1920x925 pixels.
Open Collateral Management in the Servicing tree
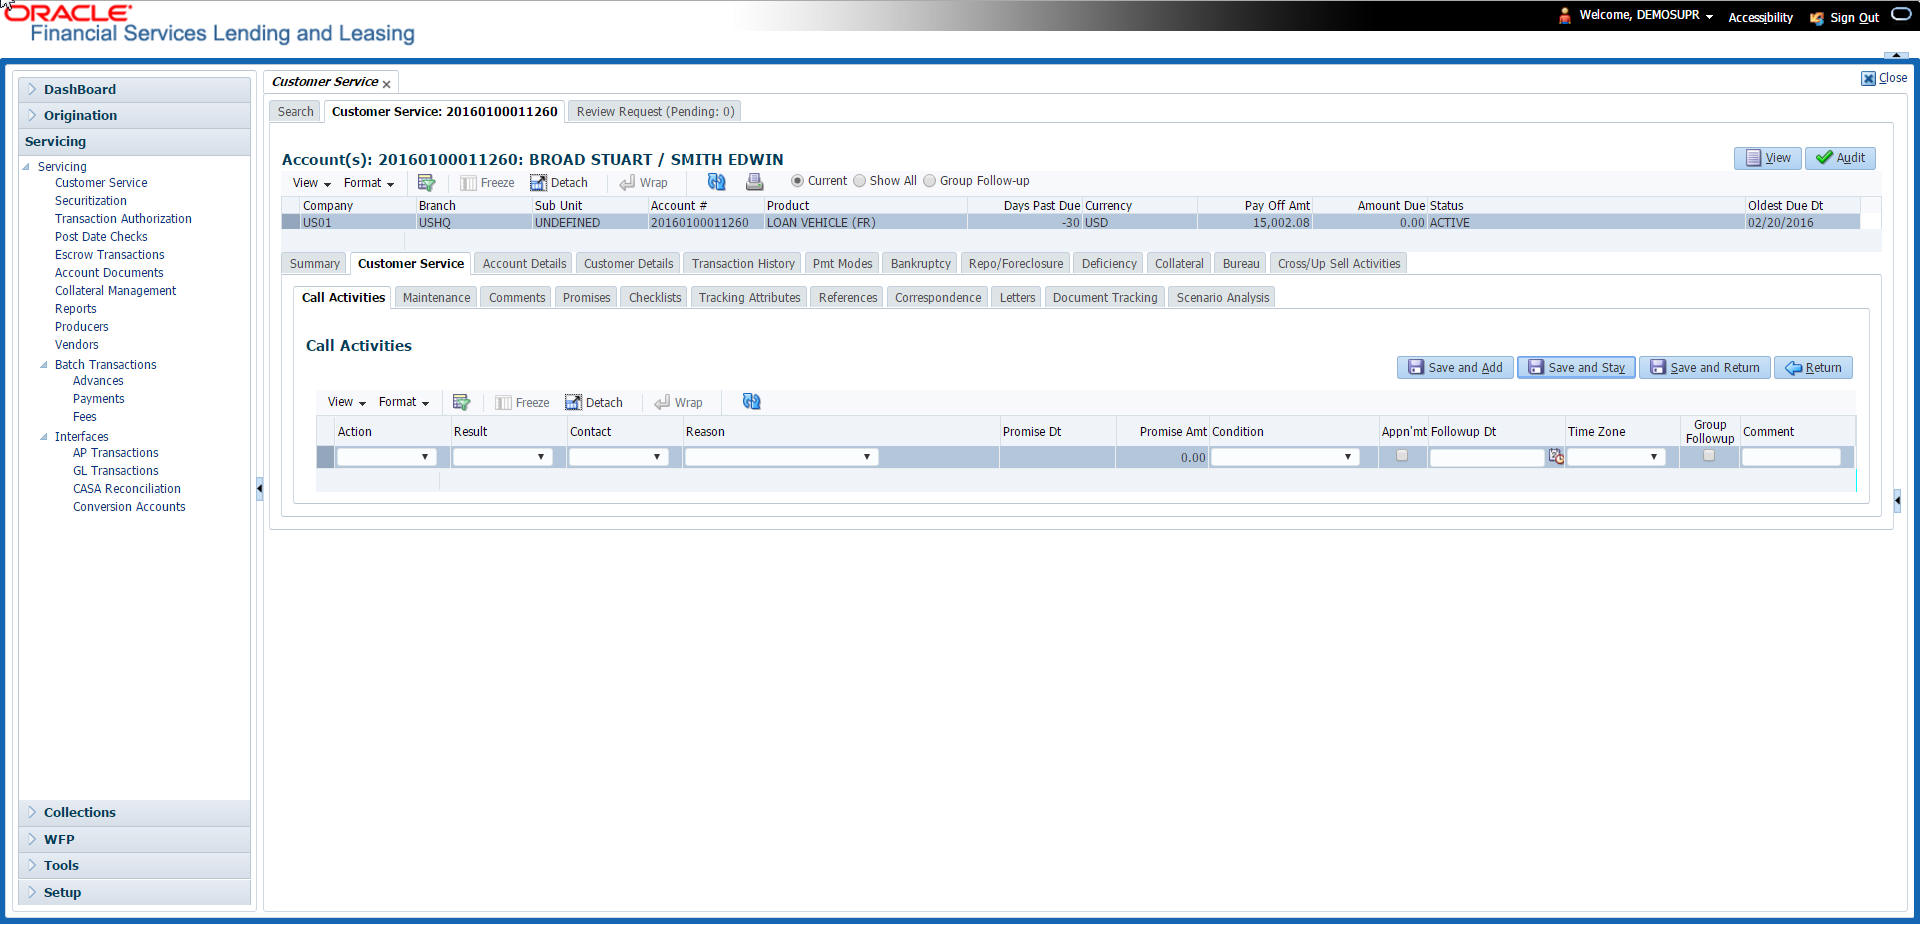click(x=115, y=291)
